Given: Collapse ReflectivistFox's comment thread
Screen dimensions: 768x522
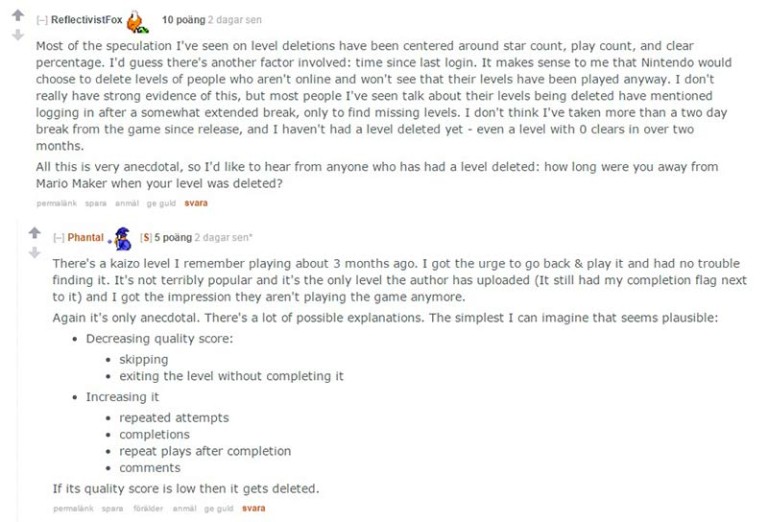Looking at the screenshot, I should pyautogui.click(x=42, y=20).
